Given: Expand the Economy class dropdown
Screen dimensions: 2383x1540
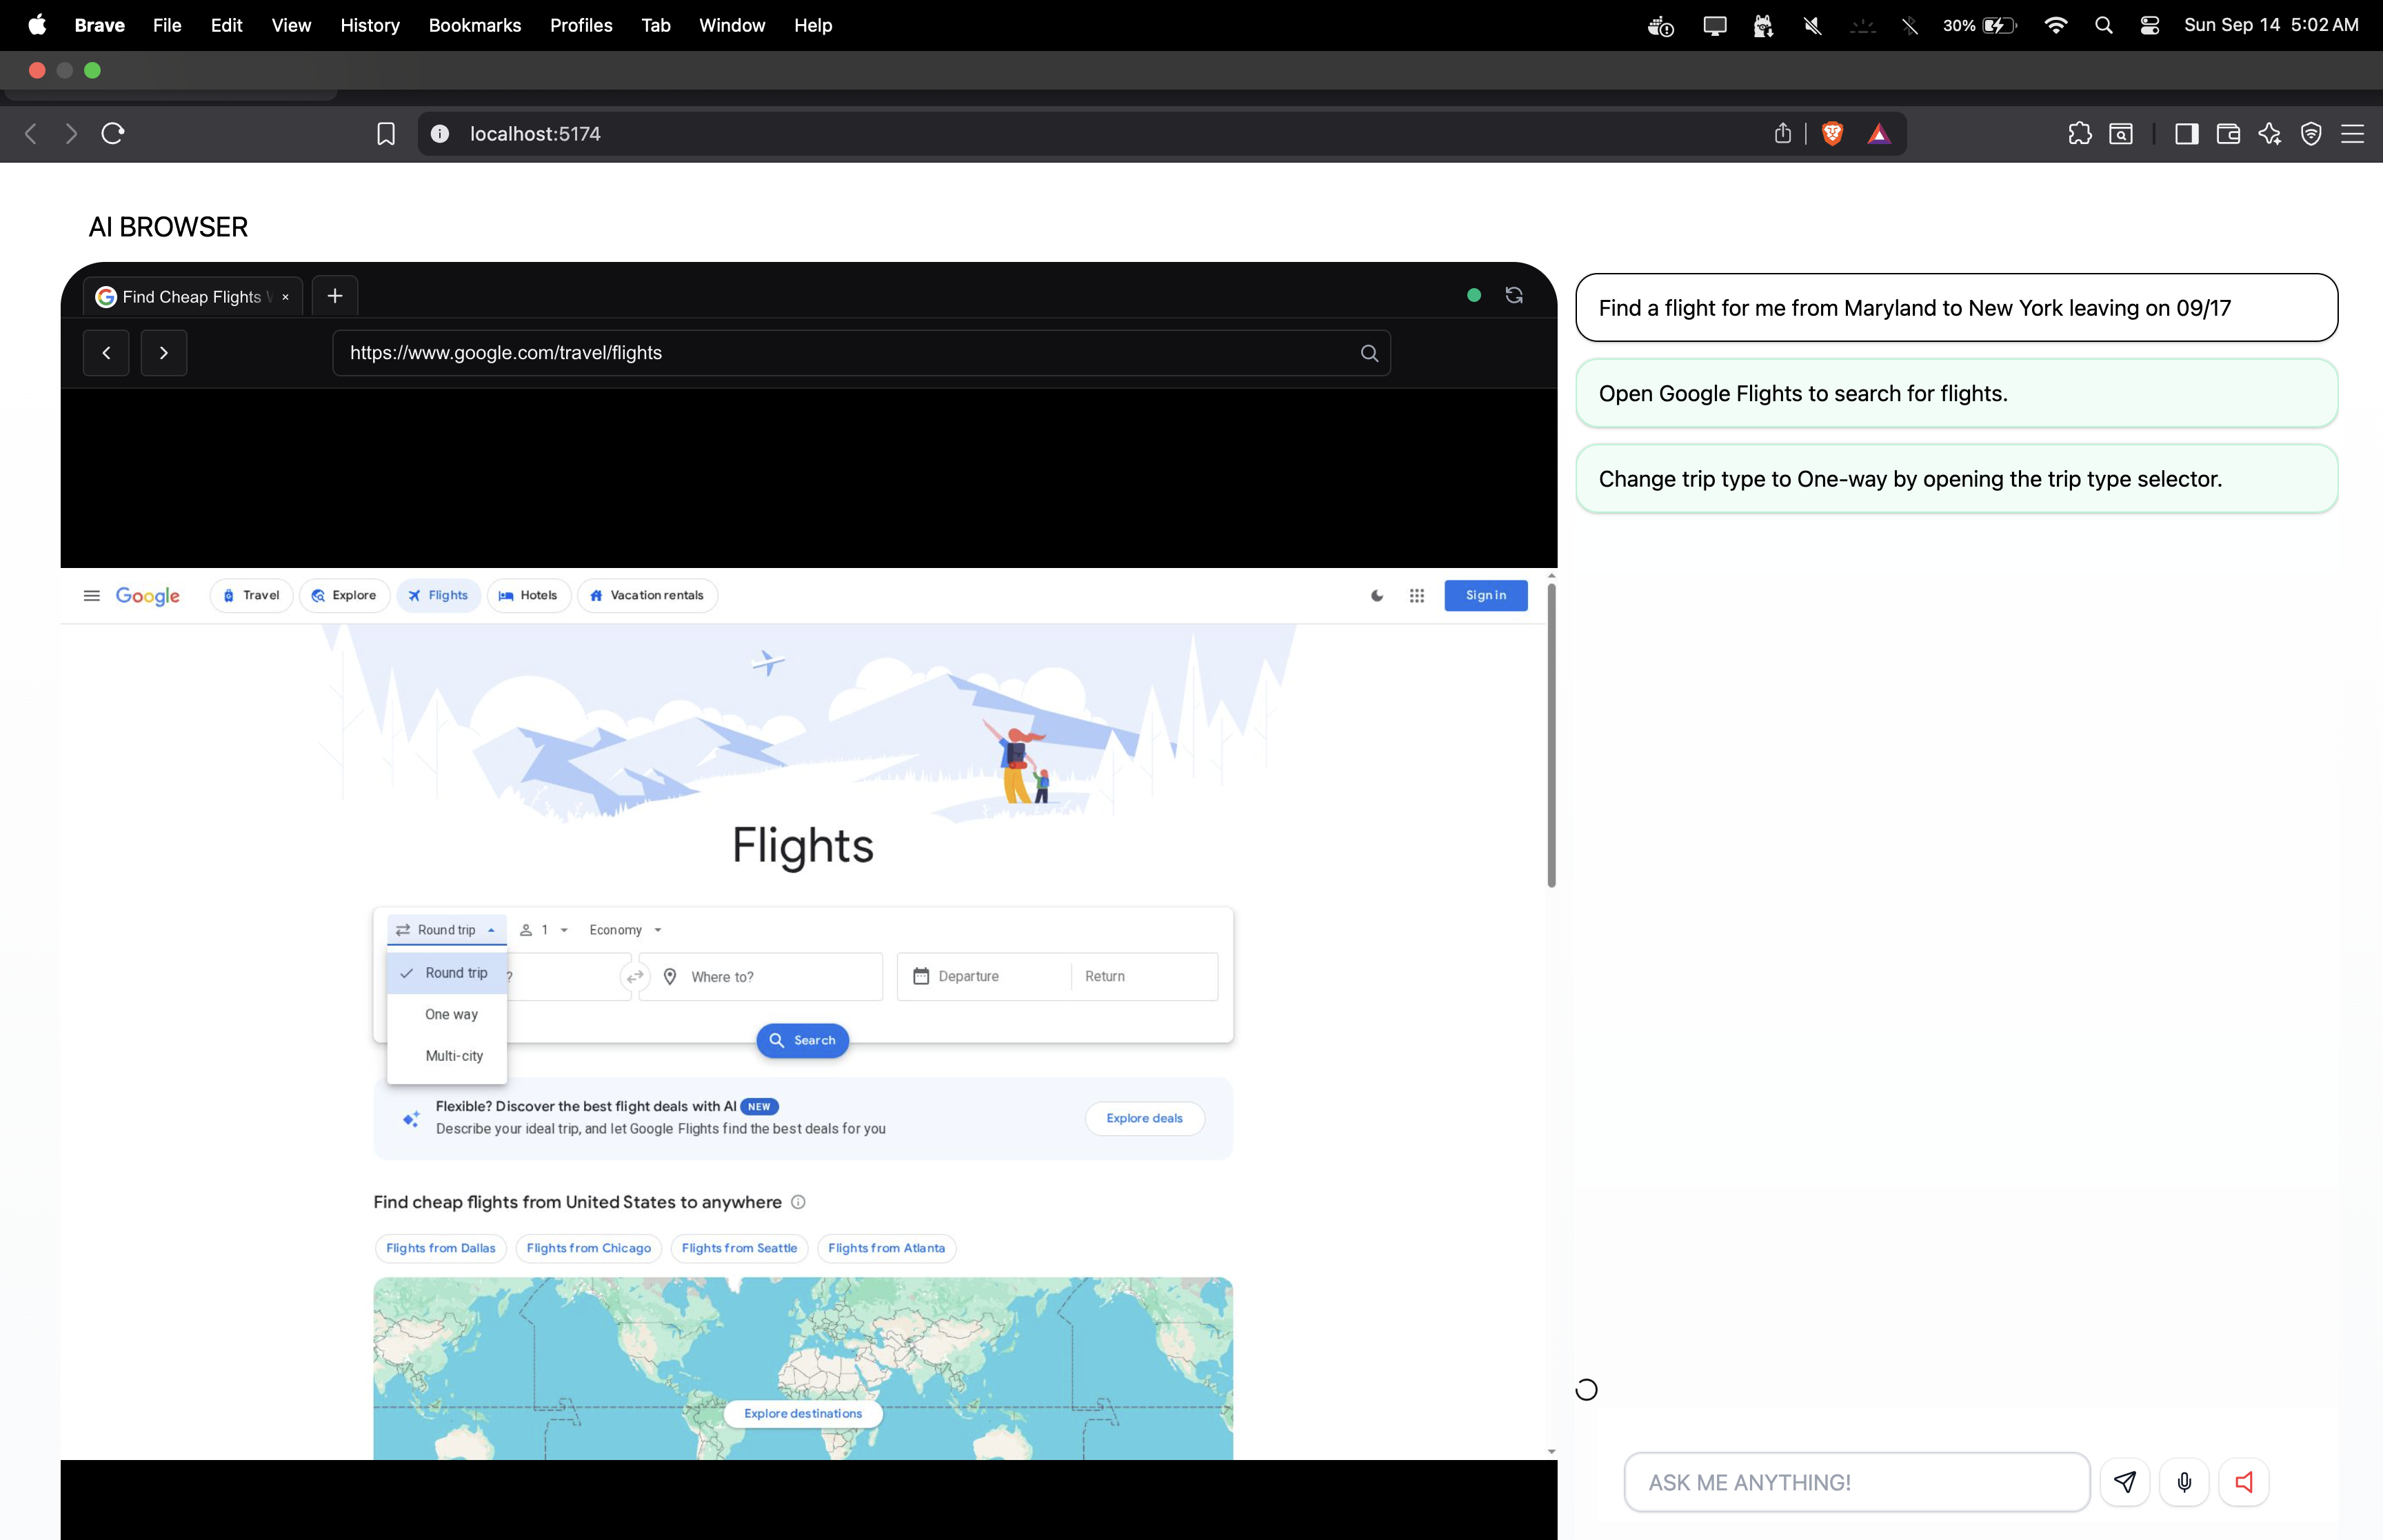Looking at the screenshot, I should tap(625, 930).
